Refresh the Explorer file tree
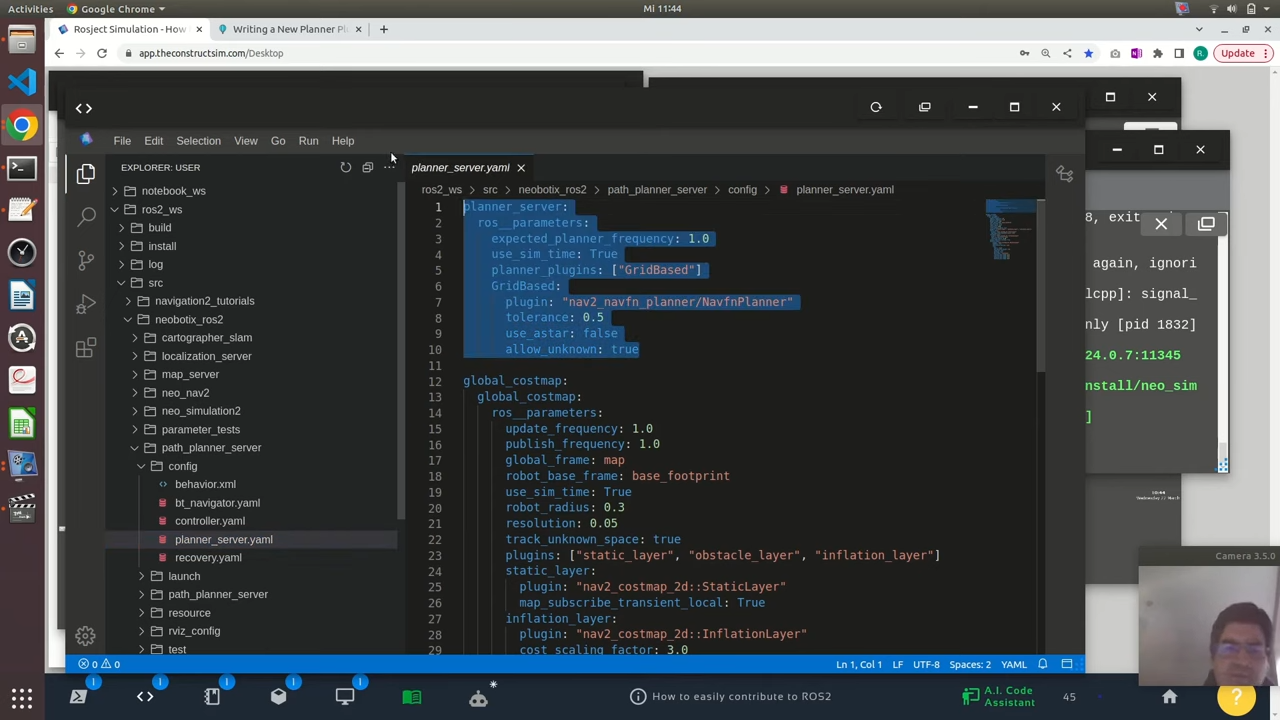 [x=345, y=167]
